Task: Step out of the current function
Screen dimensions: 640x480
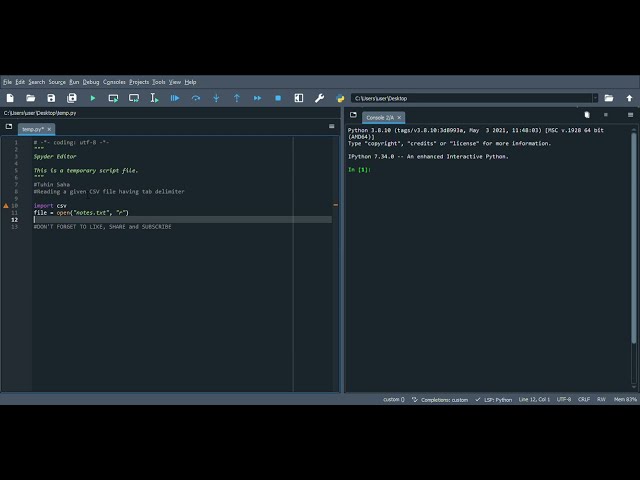Action: (237, 98)
